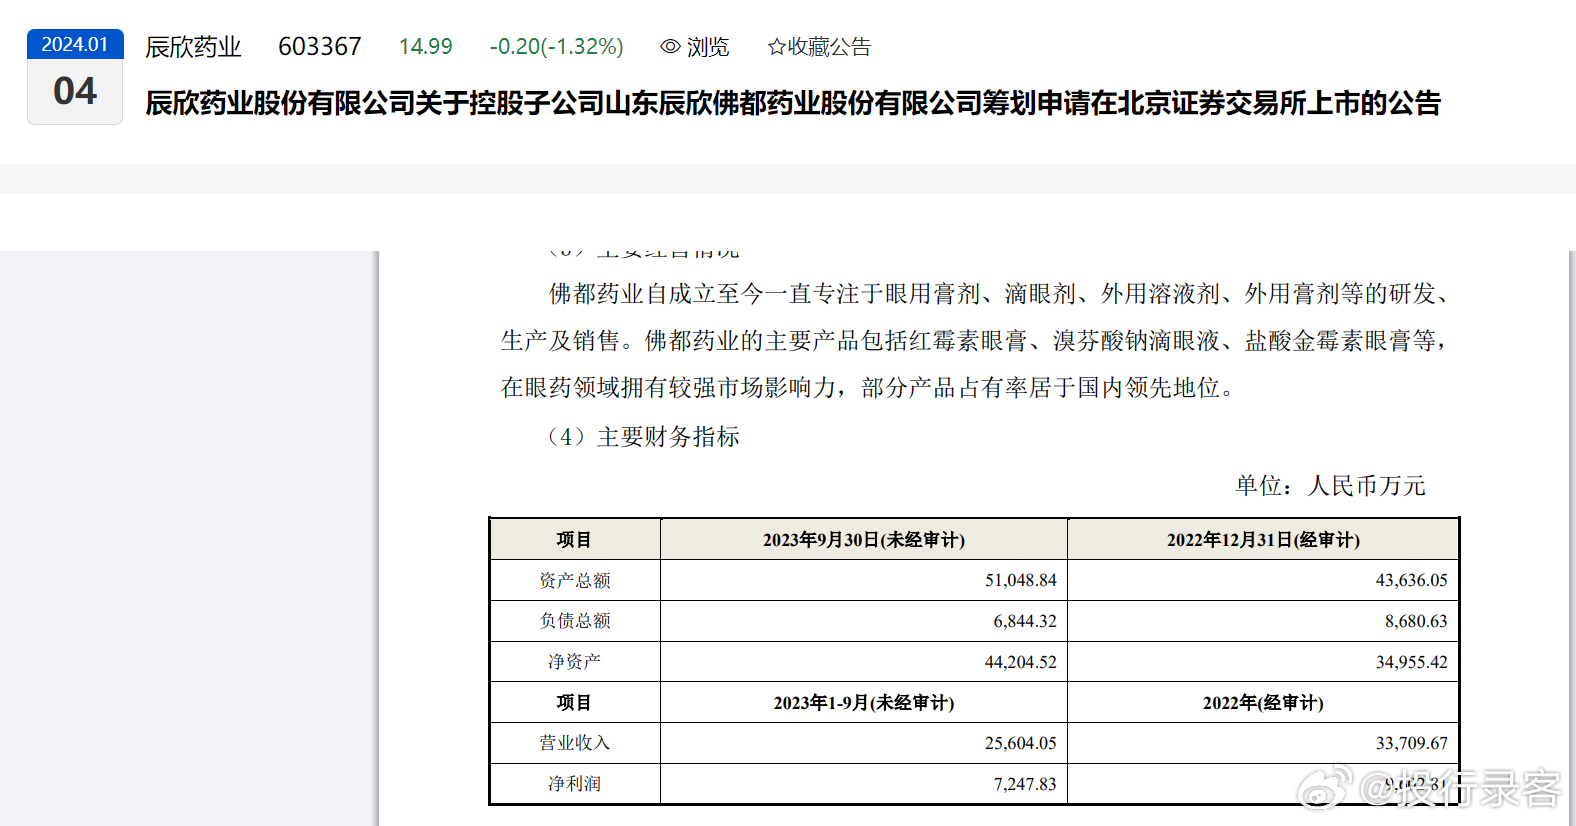Click the value 34,955.42
This screenshot has height=826, width=1576.
point(1412,662)
